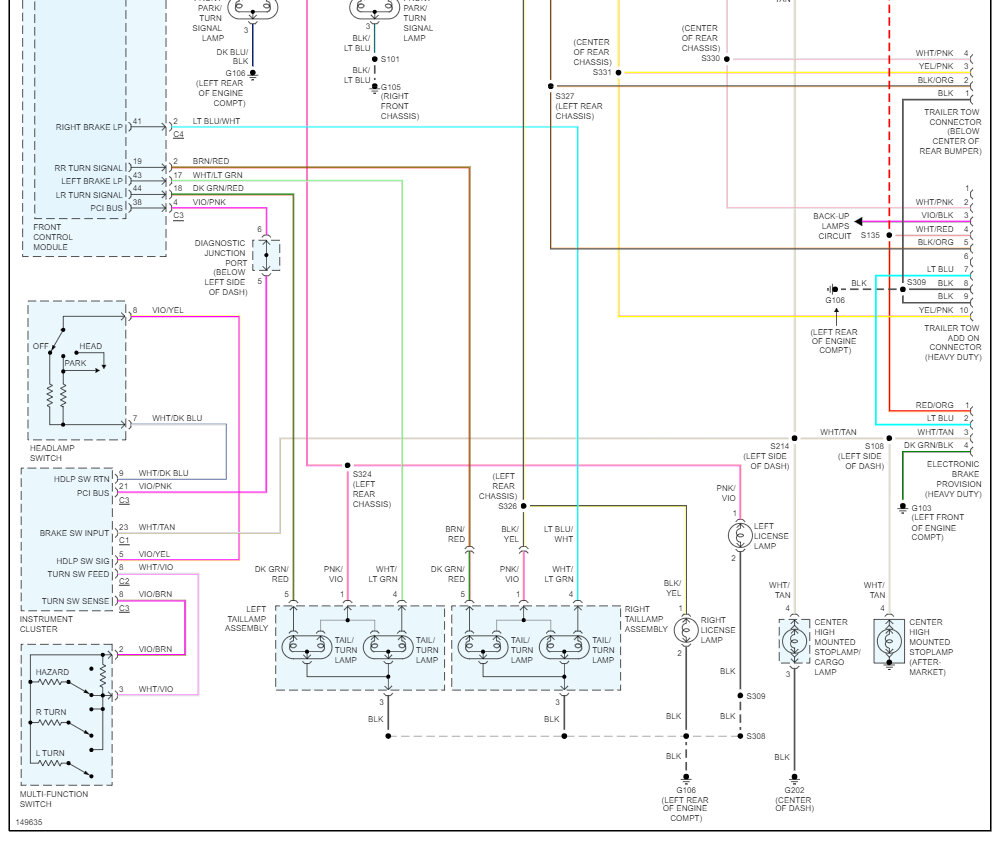Select the 'WHT/RED' wire label
This screenshot has height=842, width=1006.
coord(934,229)
